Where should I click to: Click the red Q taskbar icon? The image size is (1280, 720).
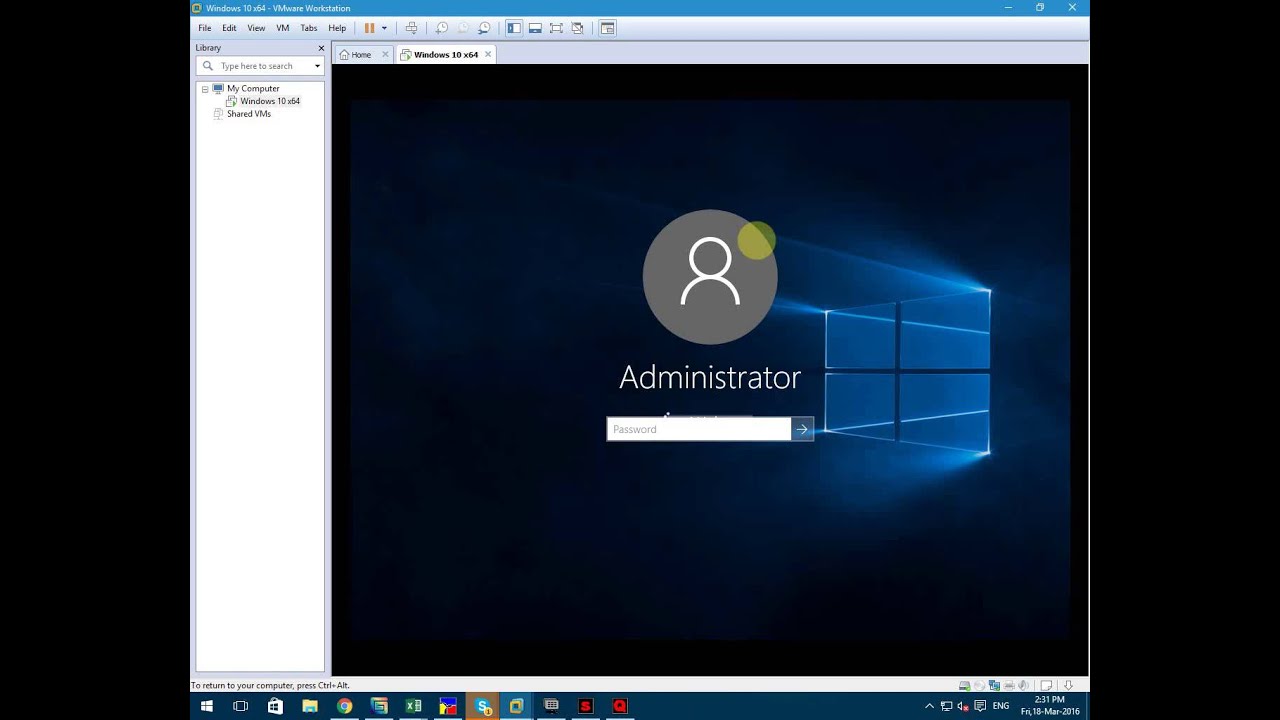coord(620,706)
